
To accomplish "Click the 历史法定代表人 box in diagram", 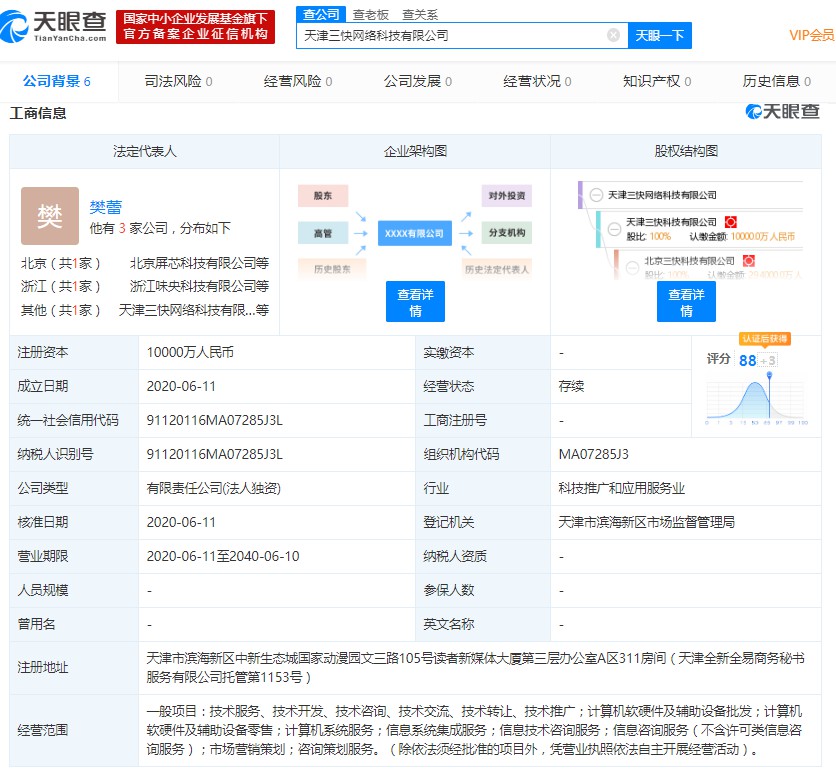I will point(497,269).
